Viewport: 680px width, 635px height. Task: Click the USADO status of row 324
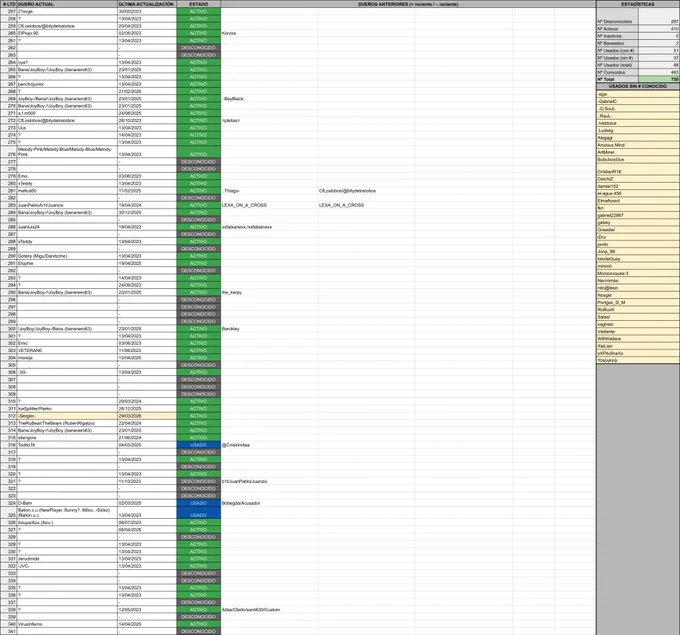pyautogui.click(x=199, y=503)
